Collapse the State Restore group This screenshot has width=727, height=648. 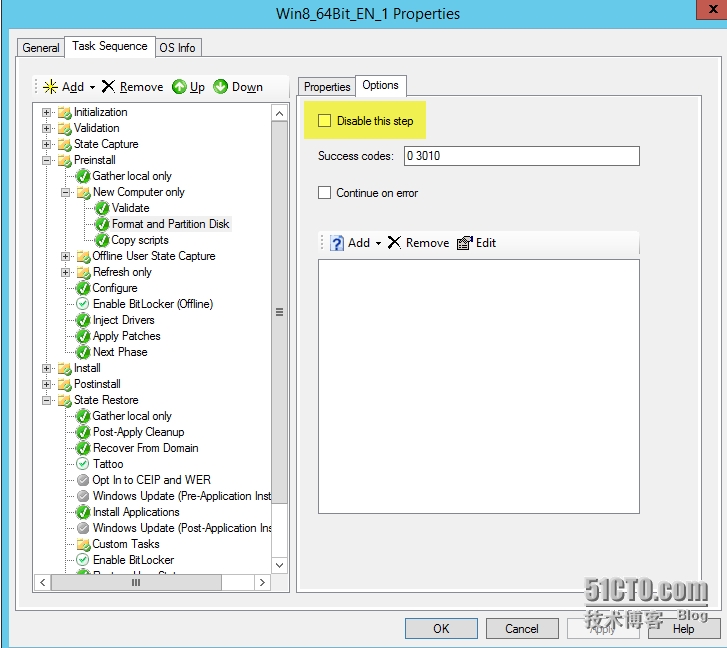(x=46, y=400)
